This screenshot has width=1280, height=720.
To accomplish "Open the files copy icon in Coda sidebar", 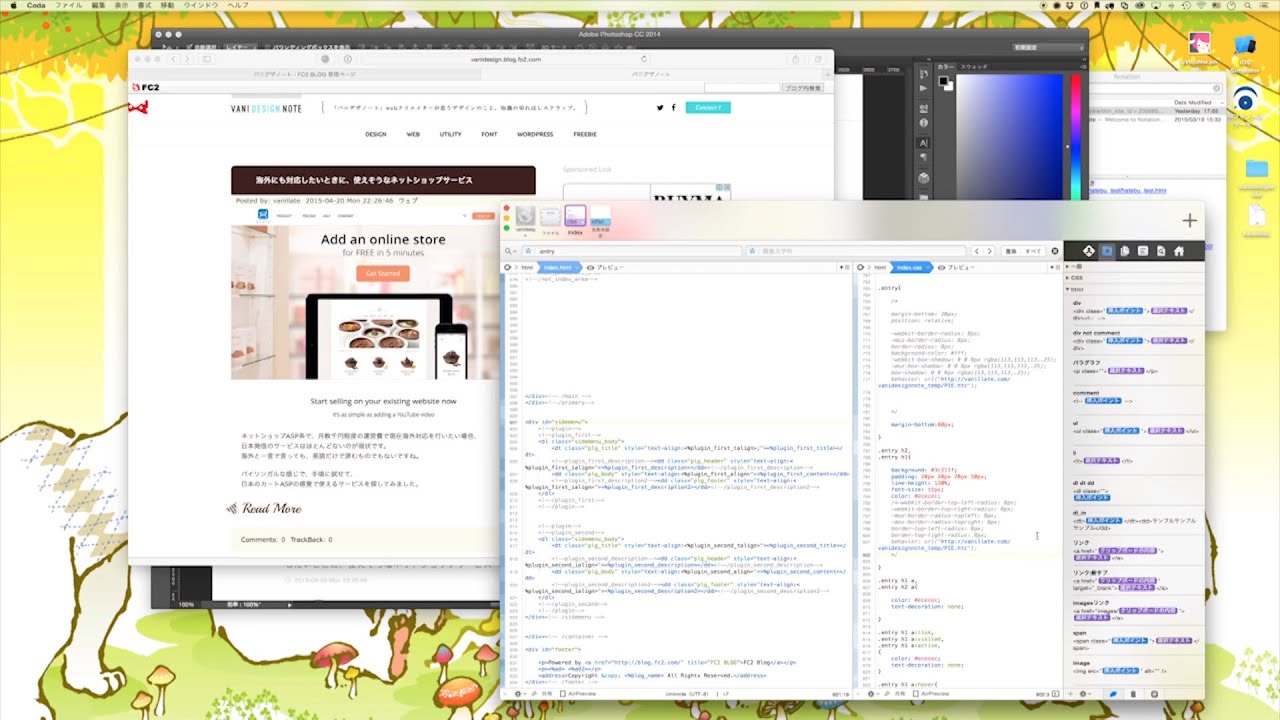I will 1125,251.
